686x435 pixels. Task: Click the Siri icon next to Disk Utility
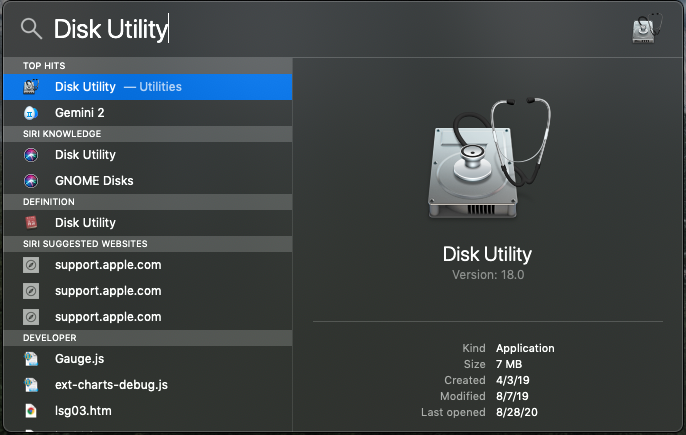[x=31, y=154]
